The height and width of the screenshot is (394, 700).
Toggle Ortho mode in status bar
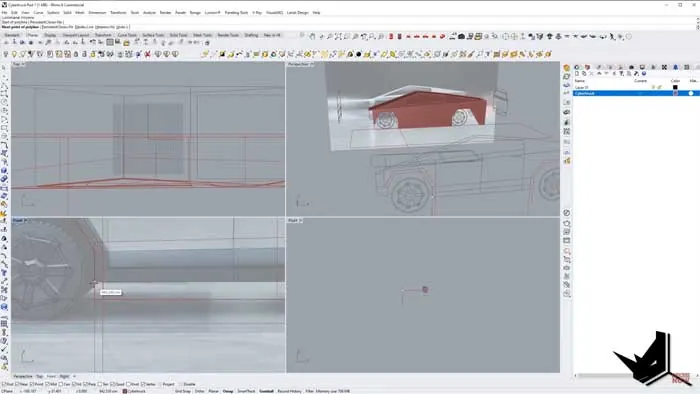click(x=199, y=391)
